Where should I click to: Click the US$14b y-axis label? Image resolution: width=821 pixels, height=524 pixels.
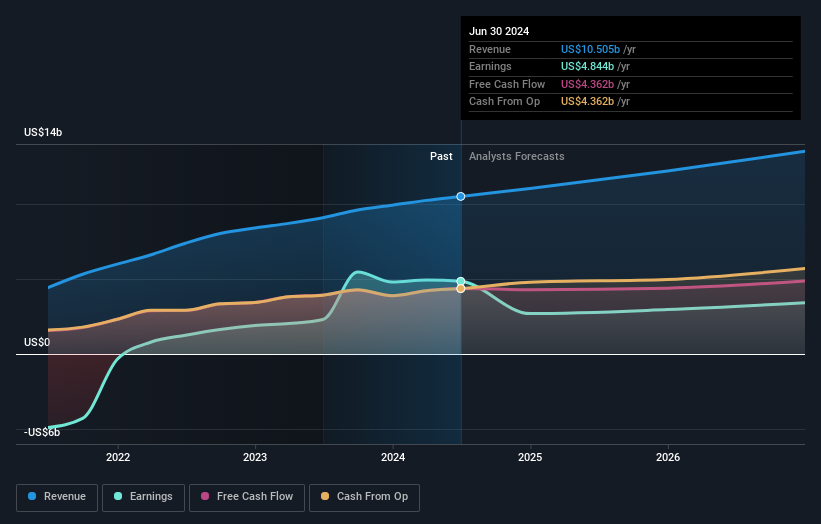click(43, 132)
